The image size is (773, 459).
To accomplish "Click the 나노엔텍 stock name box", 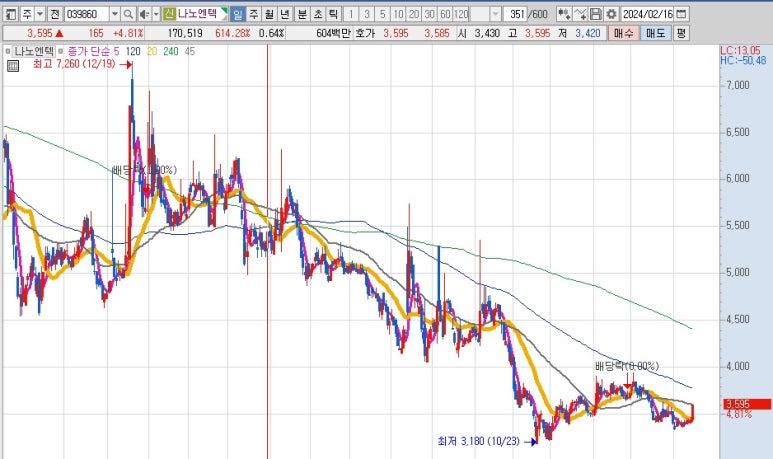I will pos(202,14).
